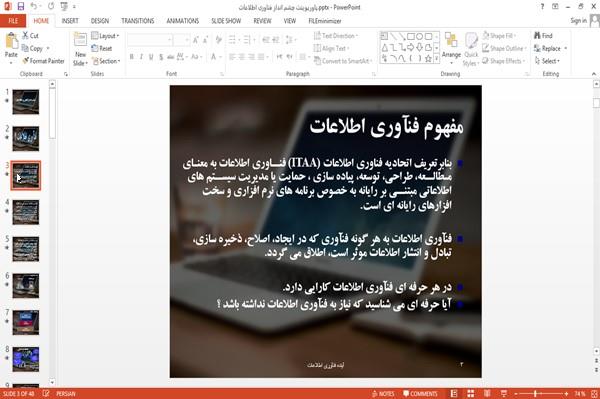Open the Layout dropdown

coord(105,36)
